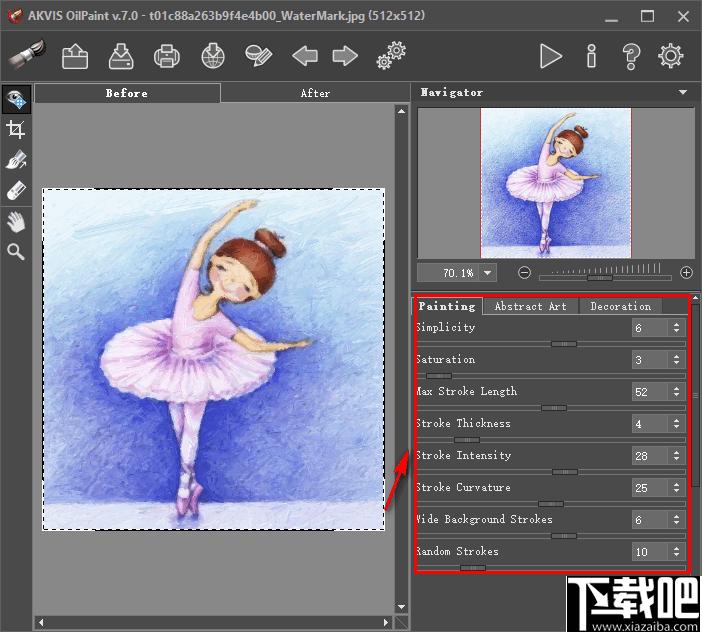Select the Eraser tool

(16, 191)
